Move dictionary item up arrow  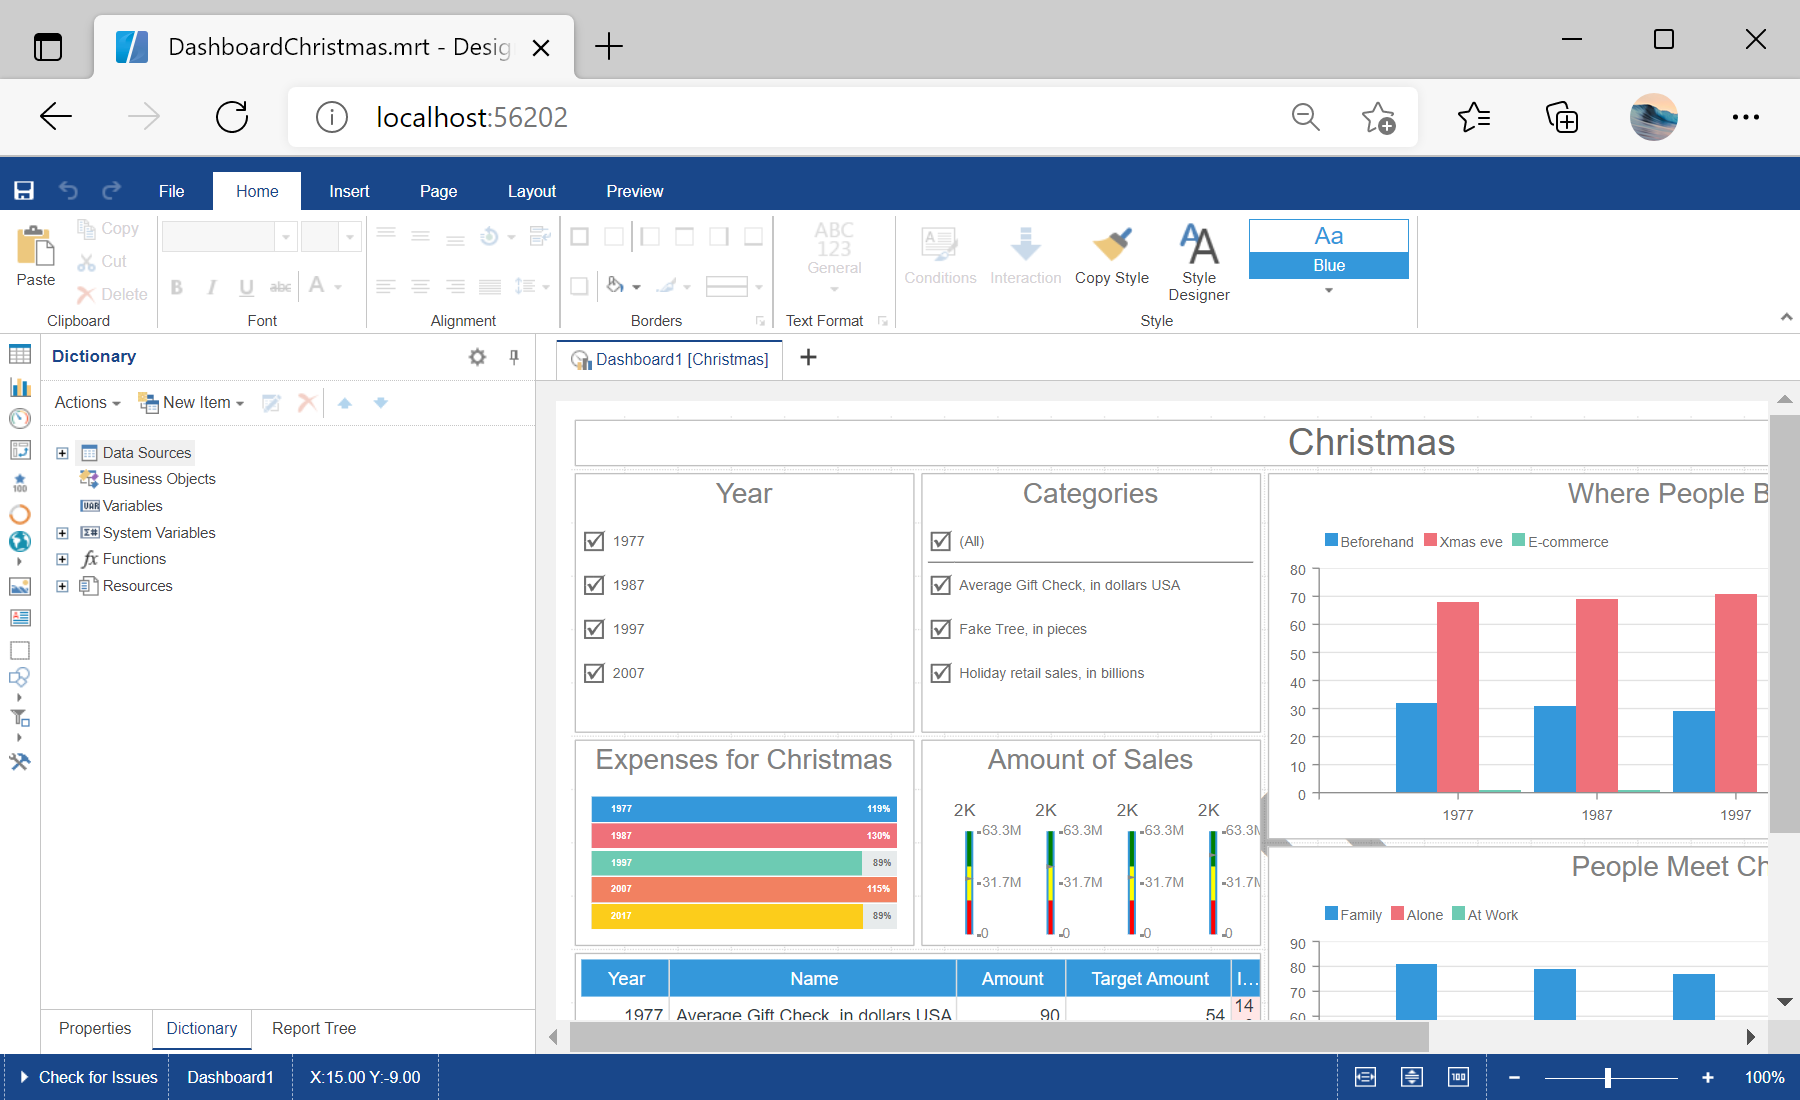[345, 403]
